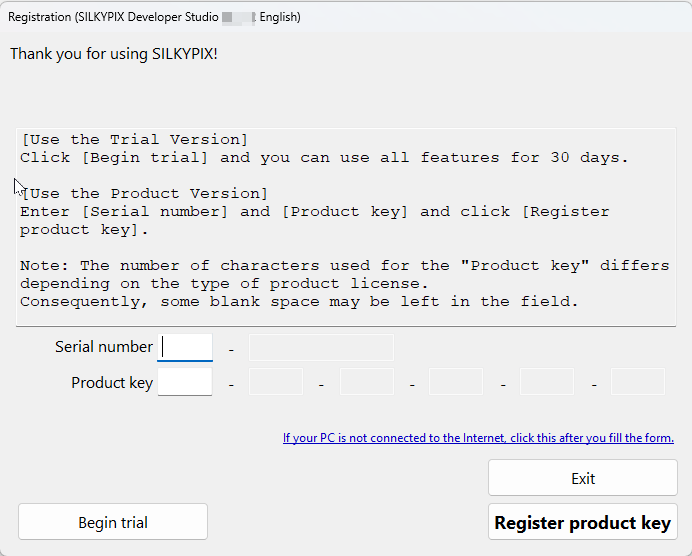This screenshot has height=556, width=692.
Task: Select the second Product key field
Action: click(x=276, y=382)
